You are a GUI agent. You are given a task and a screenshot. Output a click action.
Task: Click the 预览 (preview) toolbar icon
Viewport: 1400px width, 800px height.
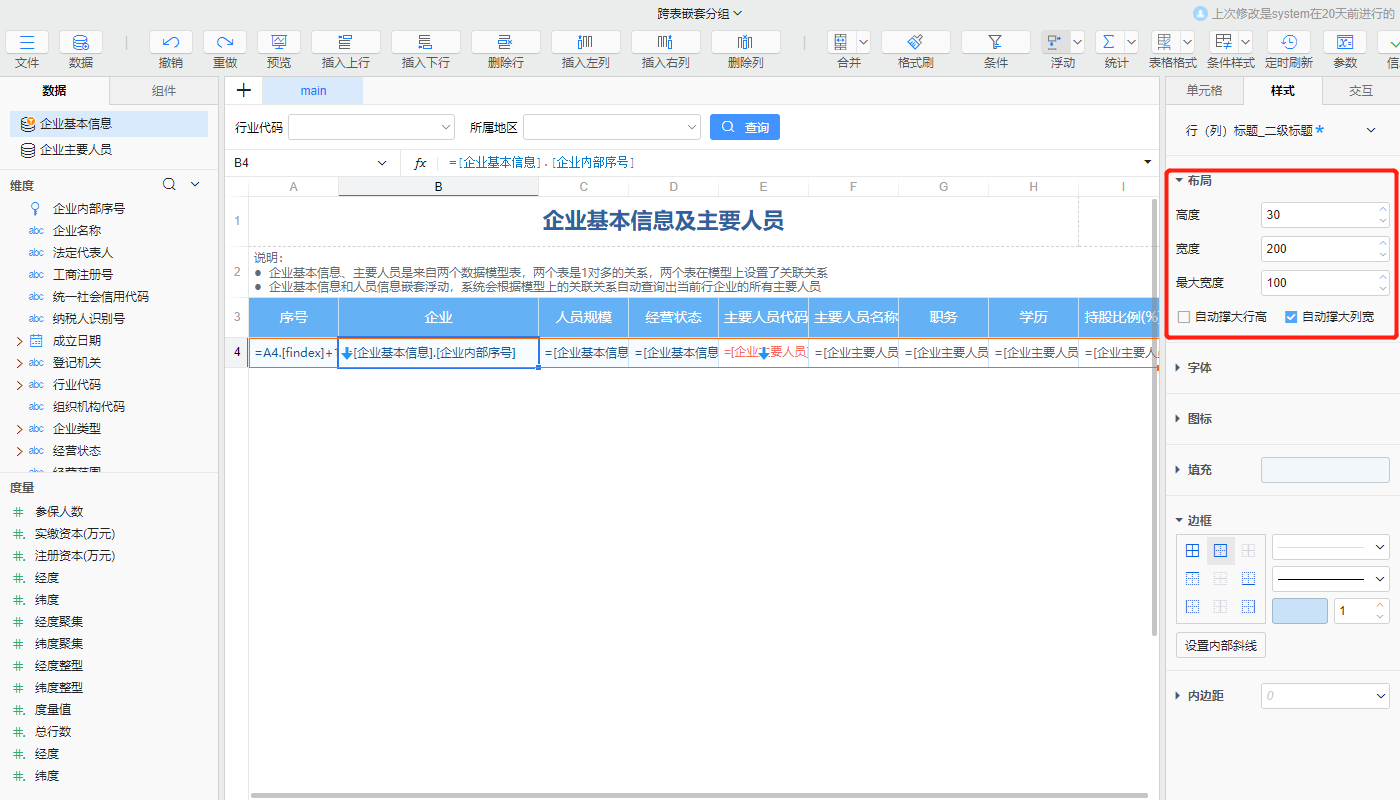pos(279,42)
